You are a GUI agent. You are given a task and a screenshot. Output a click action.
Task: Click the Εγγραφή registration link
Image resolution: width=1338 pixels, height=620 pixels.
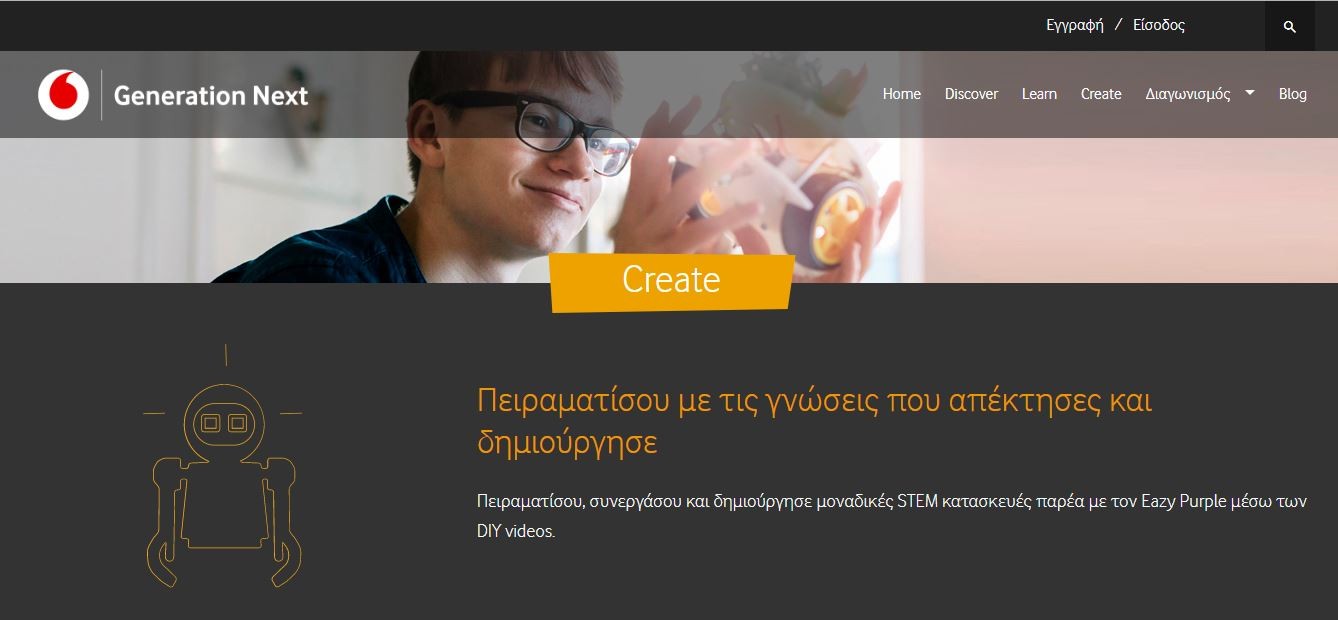pos(1074,26)
